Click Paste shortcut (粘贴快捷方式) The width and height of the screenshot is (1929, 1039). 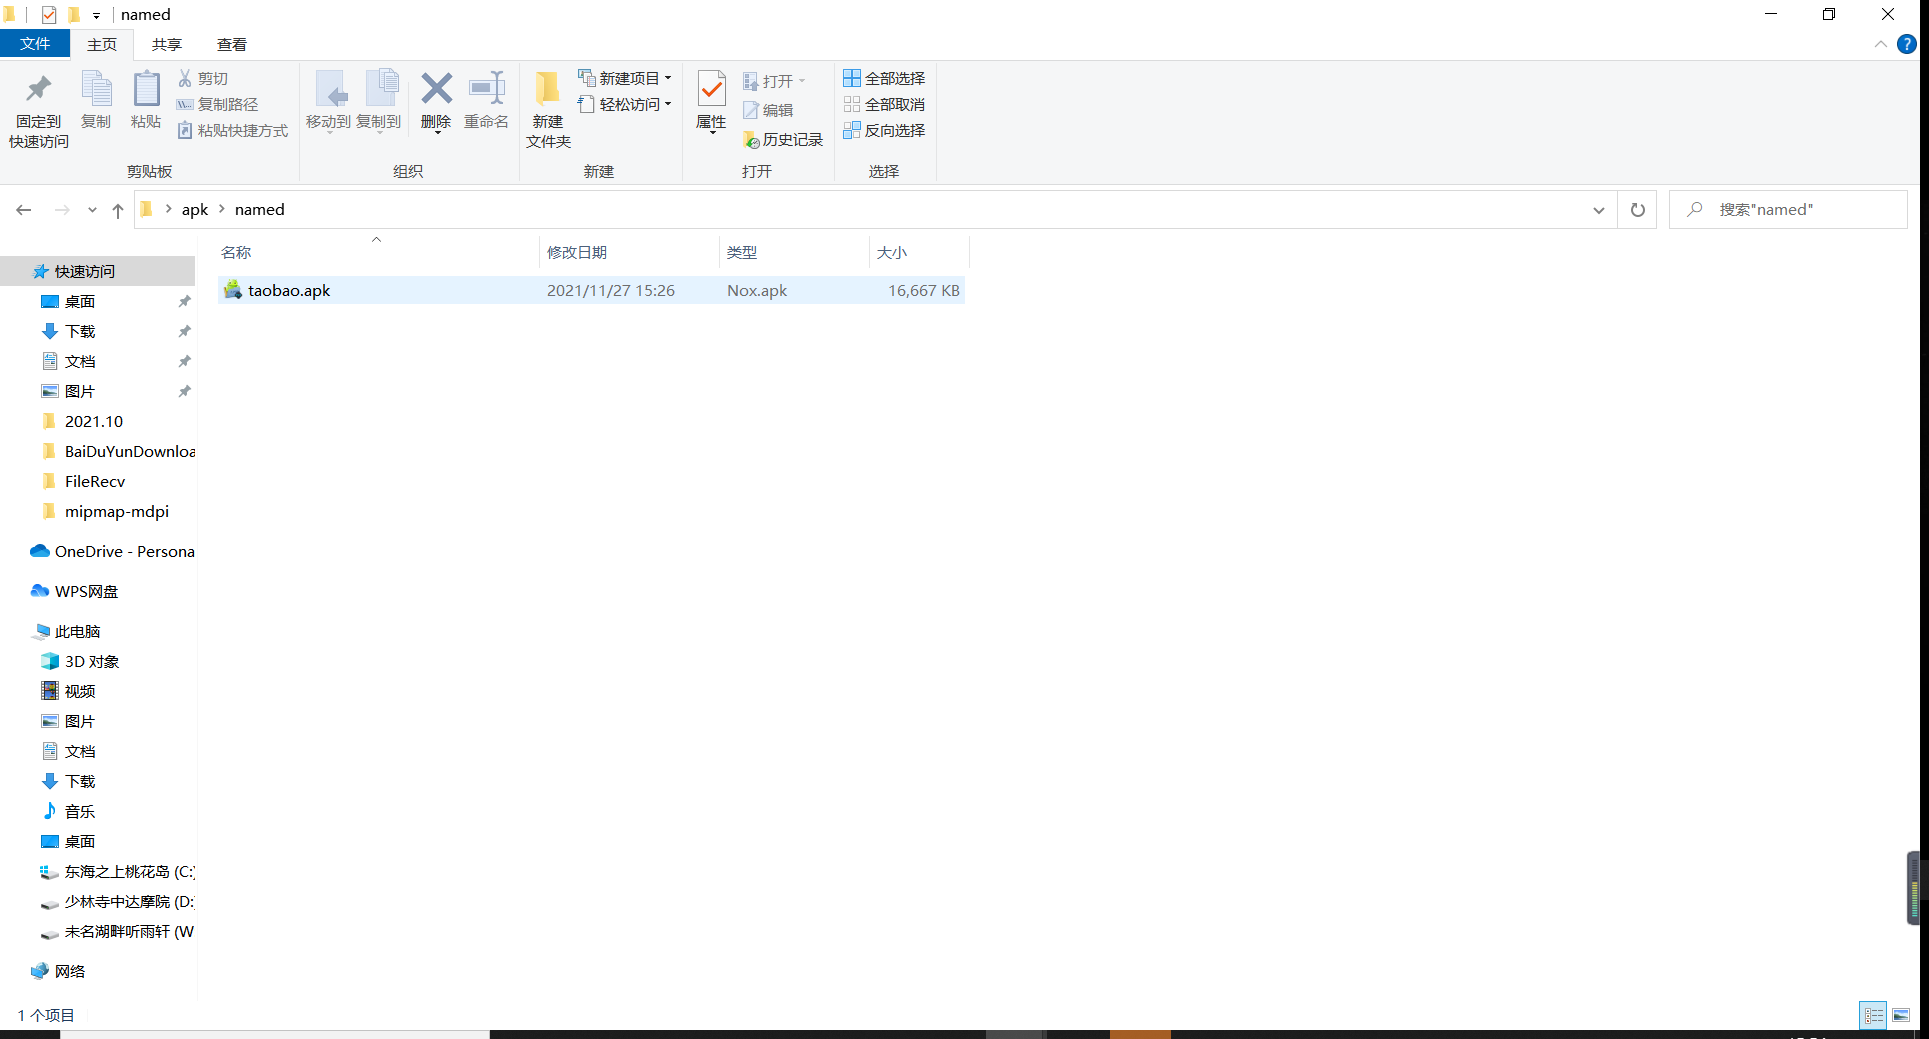pyautogui.click(x=232, y=130)
